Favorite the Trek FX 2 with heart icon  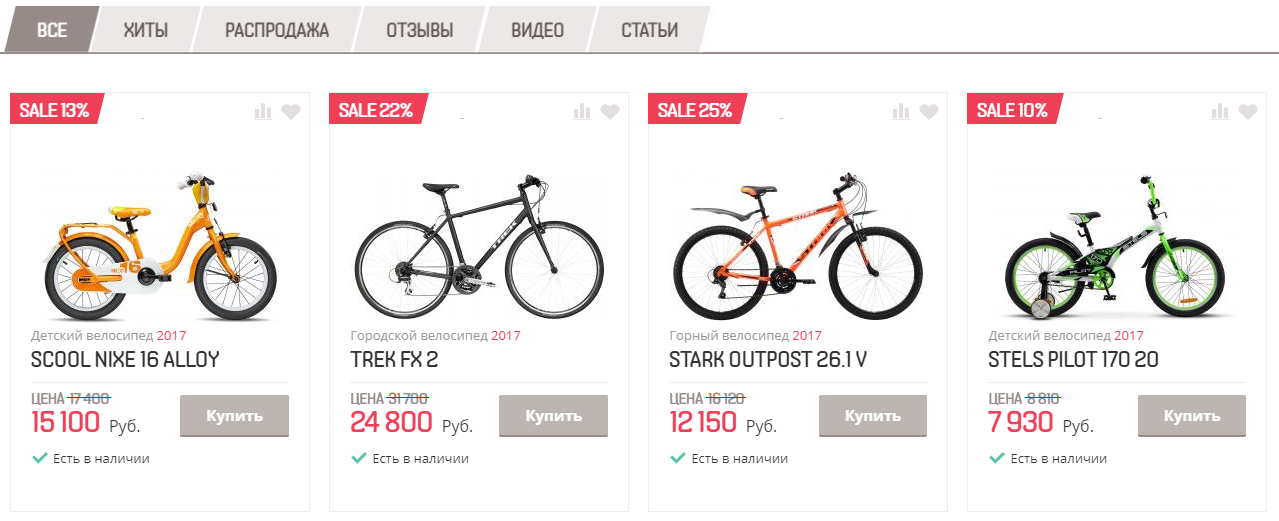609,111
